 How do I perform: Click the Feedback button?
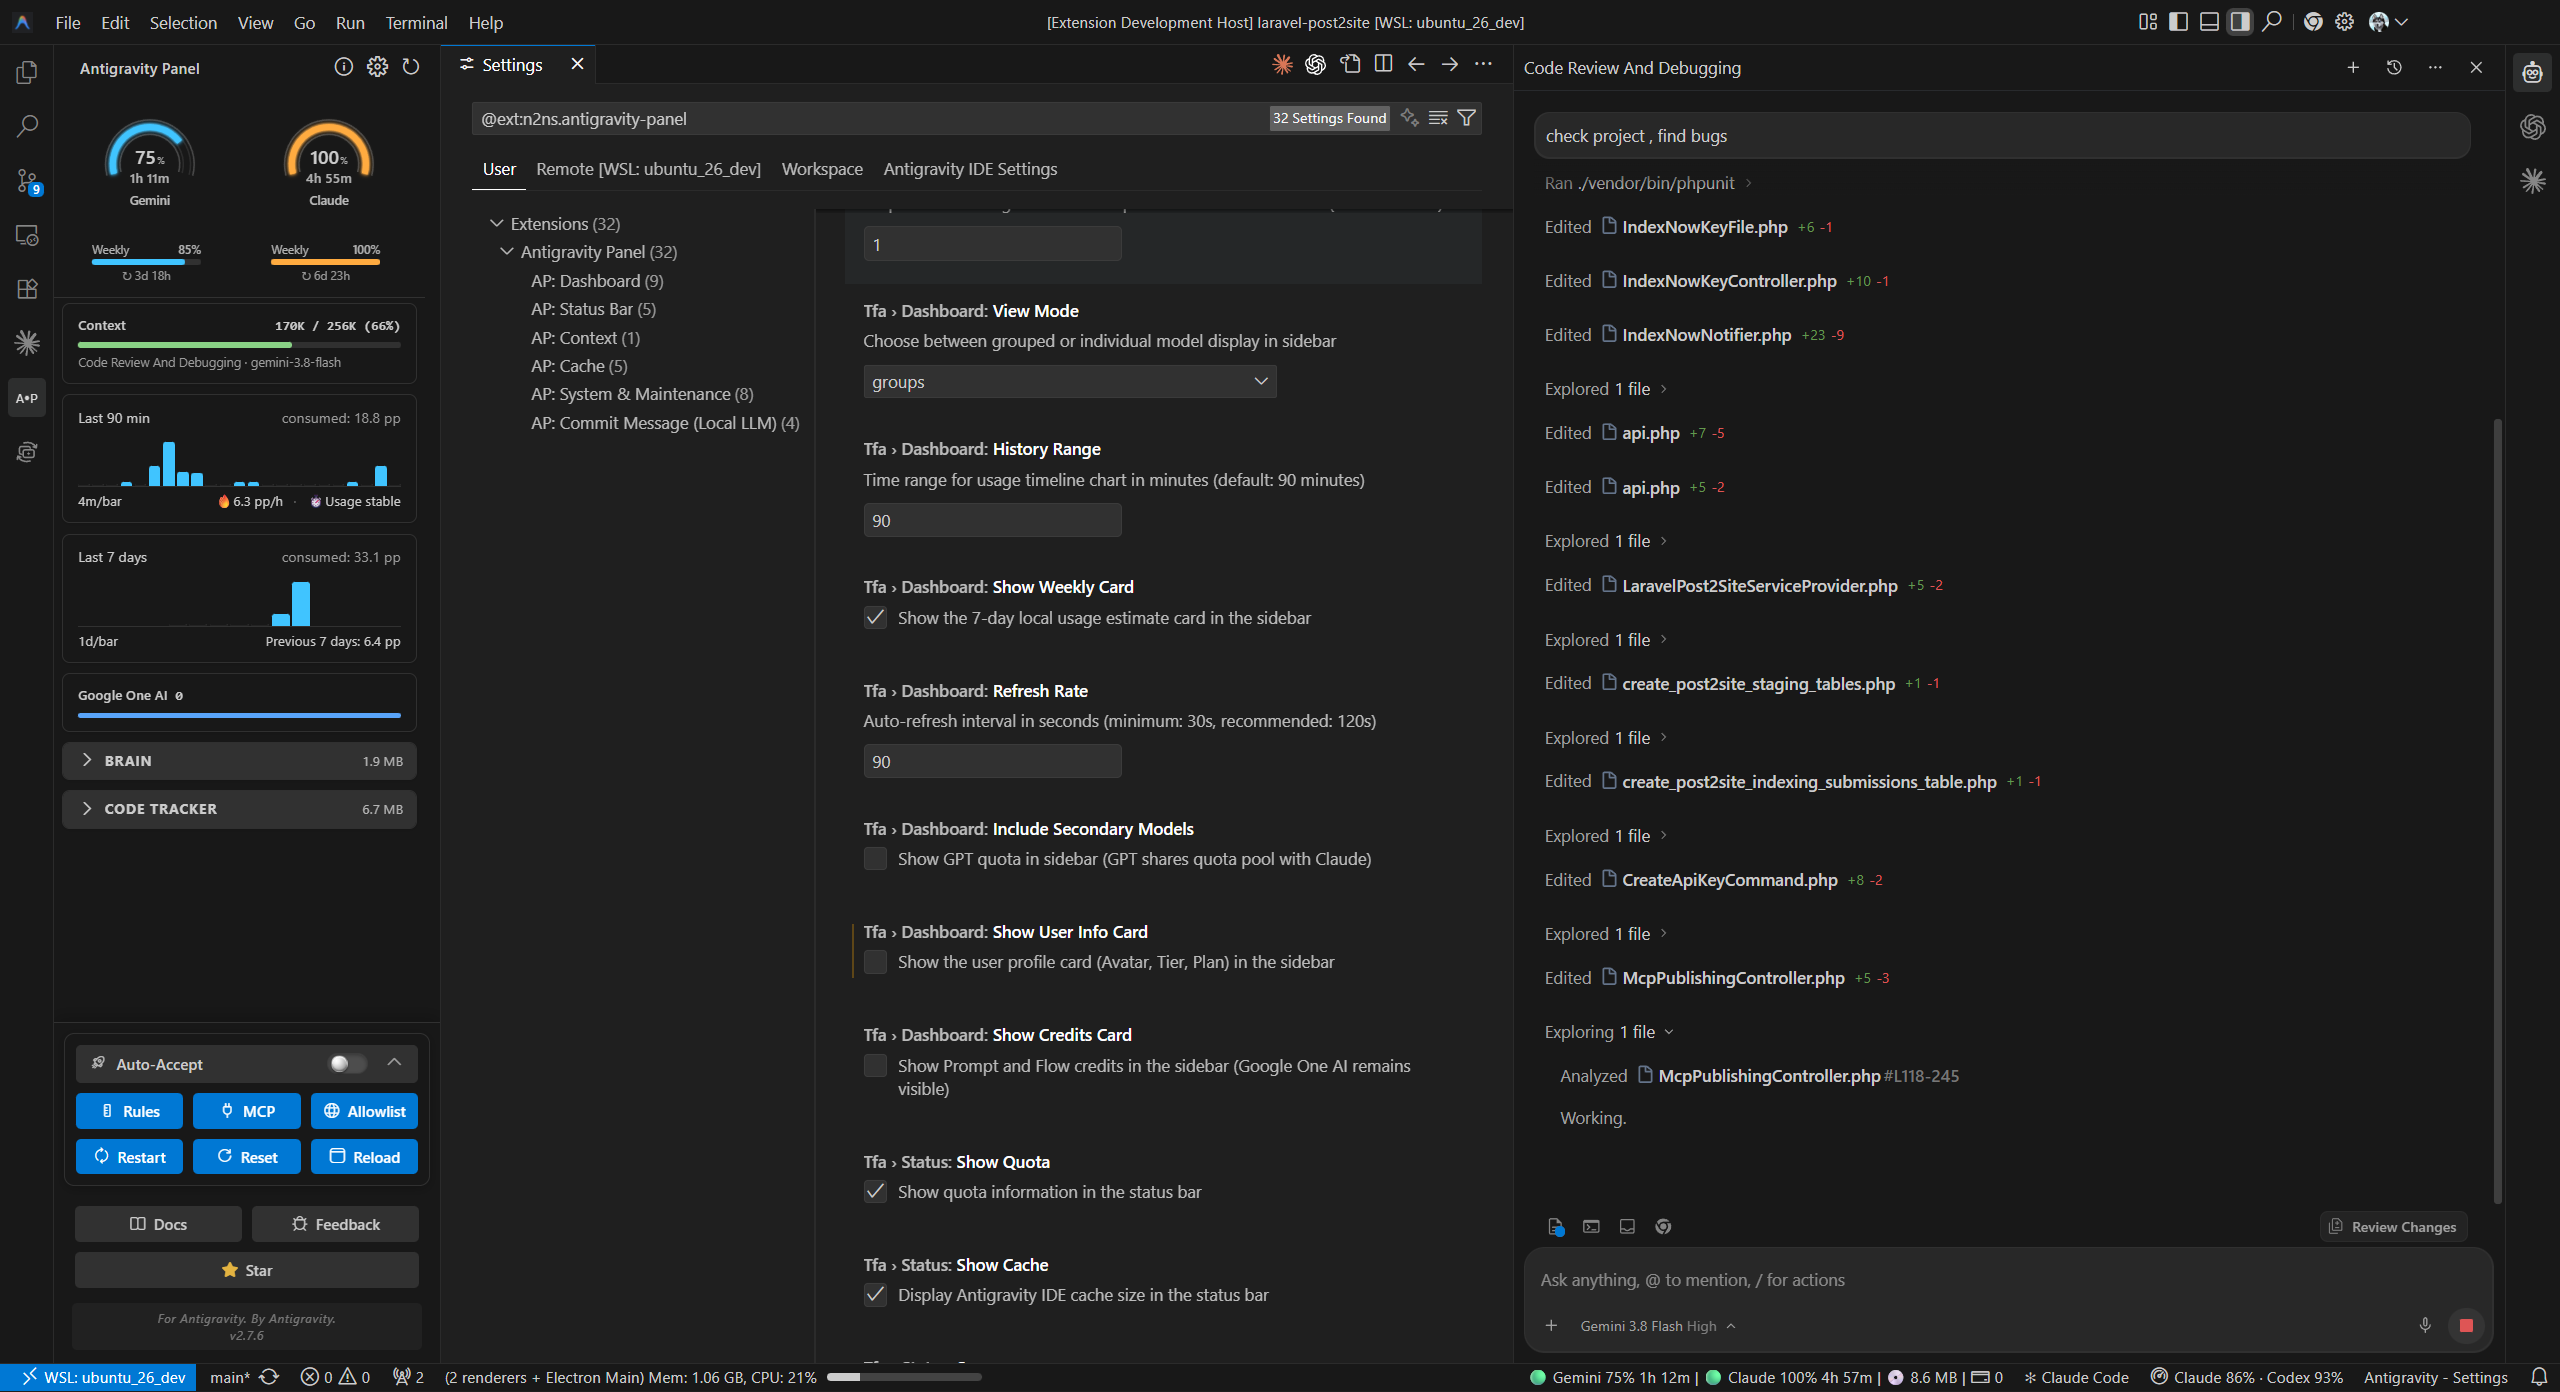[x=335, y=1224]
